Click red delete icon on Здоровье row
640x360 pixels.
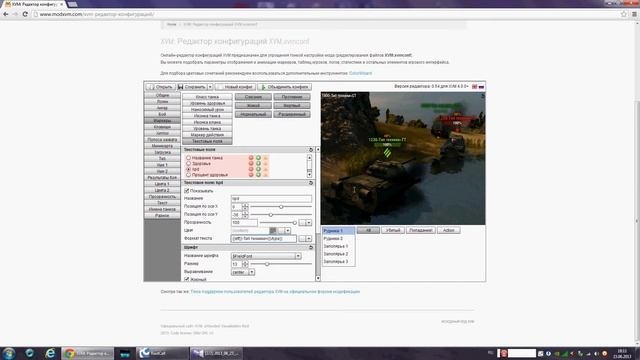pos(251,163)
